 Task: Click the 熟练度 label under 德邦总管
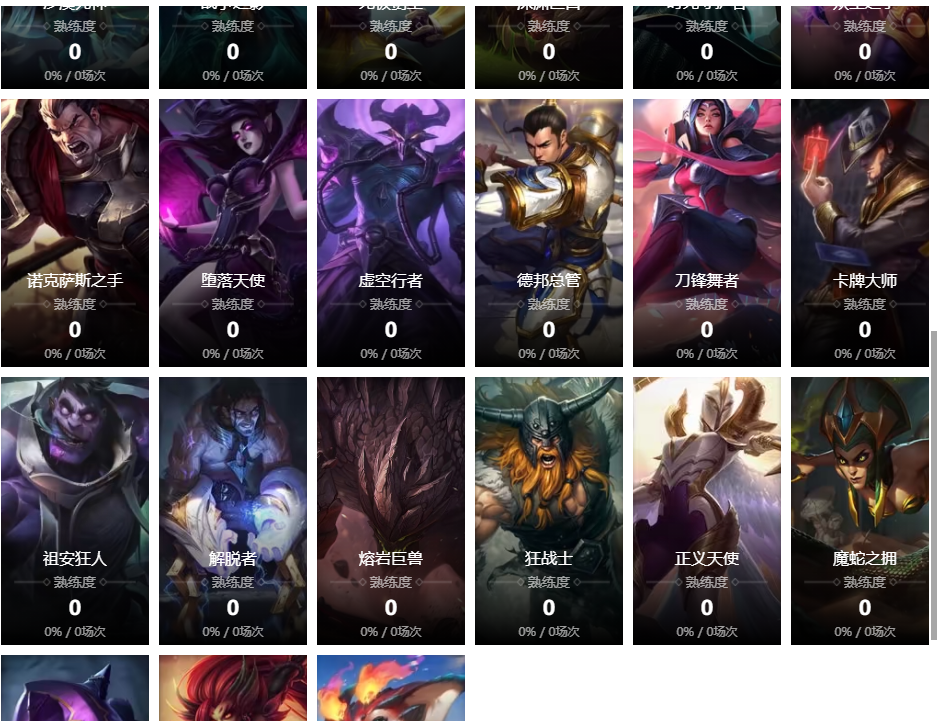549,304
